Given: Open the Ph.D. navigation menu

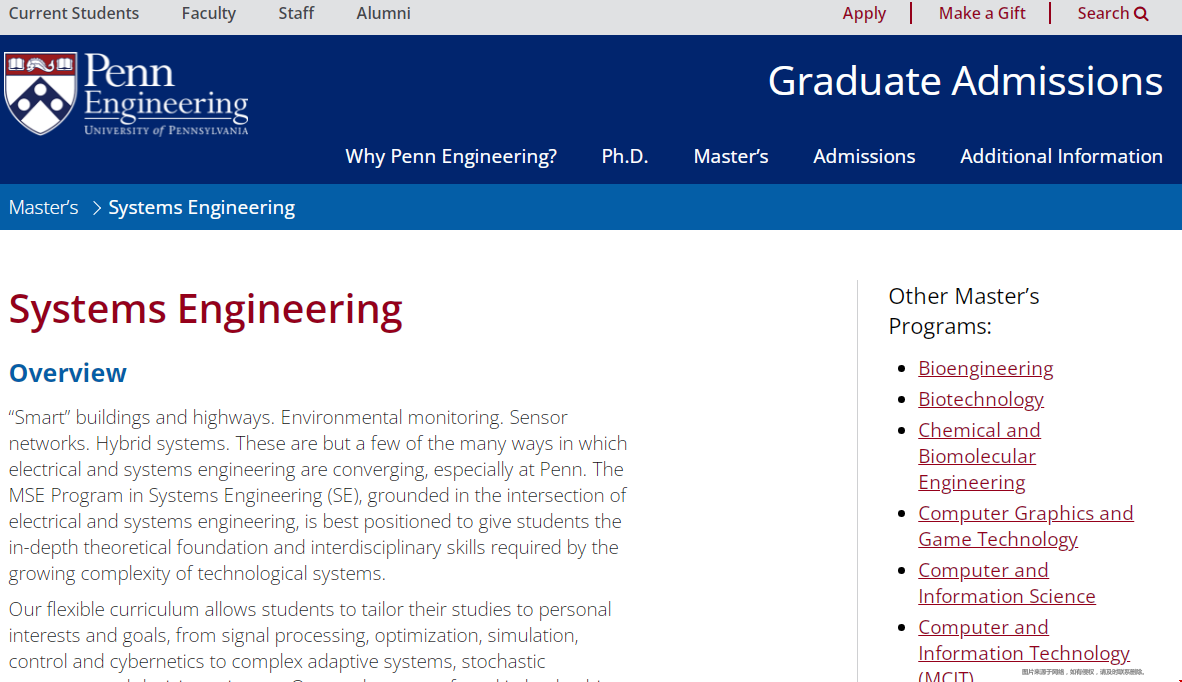Looking at the screenshot, I should [625, 156].
